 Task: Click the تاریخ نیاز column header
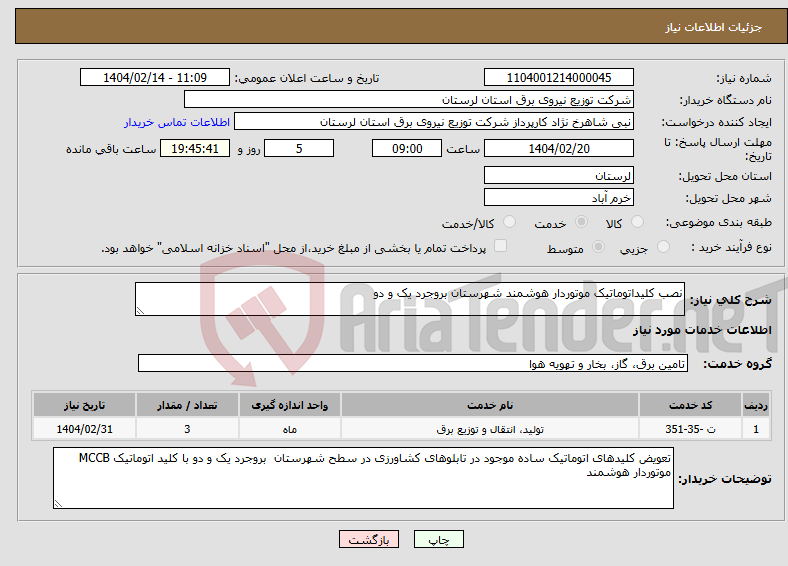[84, 405]
